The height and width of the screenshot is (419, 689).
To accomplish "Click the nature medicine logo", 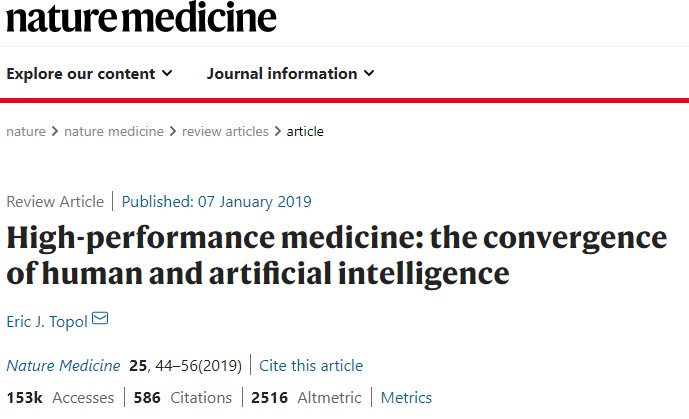I will (x=141, y=17).
